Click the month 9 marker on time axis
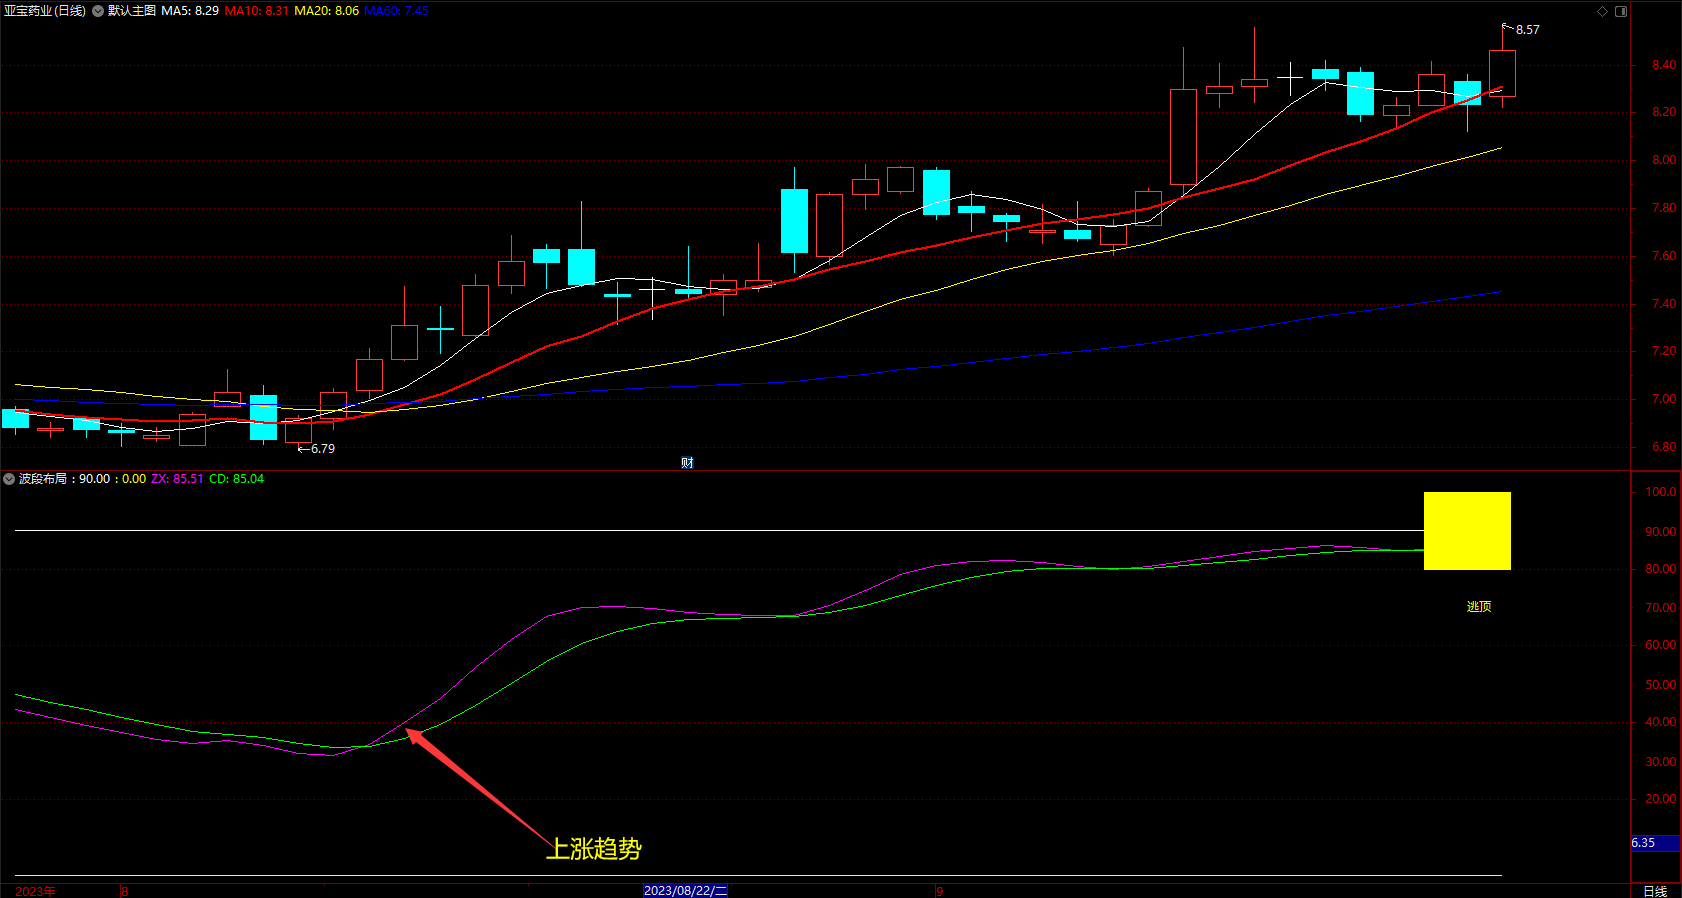Image resolution: width=1682 pixels, height=898 pixels. click(x=940, y=891)
